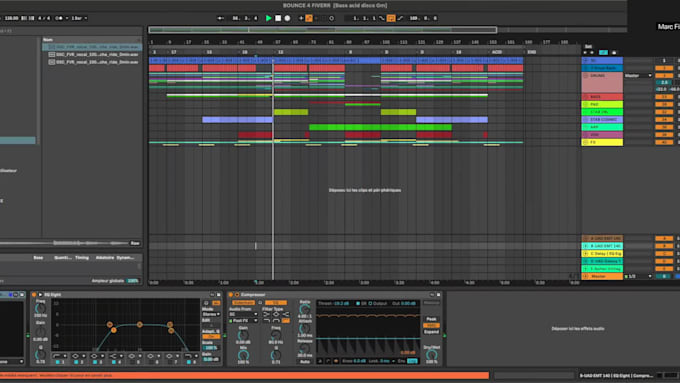680x383 pixels.
Task: Click EQ Eight Freq knob
Action: pos(40,308)
